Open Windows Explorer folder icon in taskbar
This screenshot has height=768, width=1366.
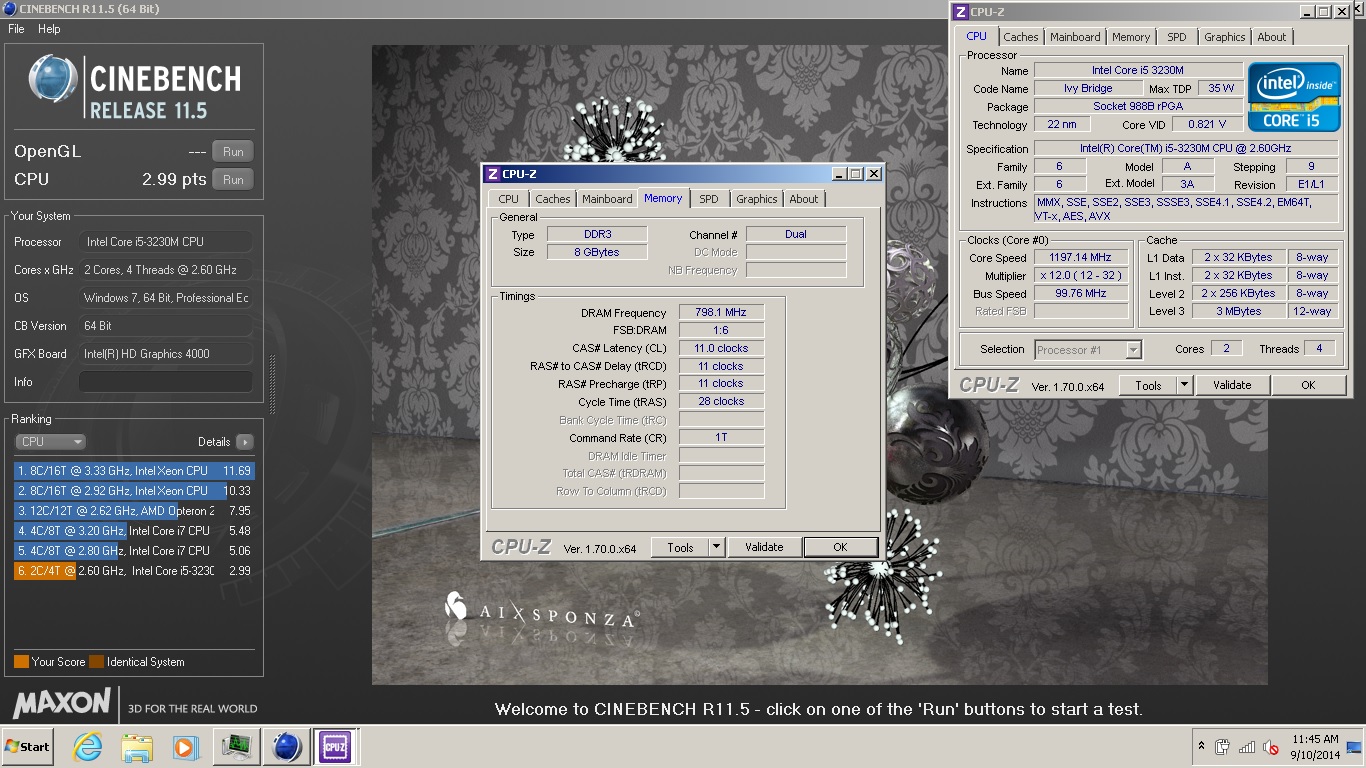pos(136,747)
